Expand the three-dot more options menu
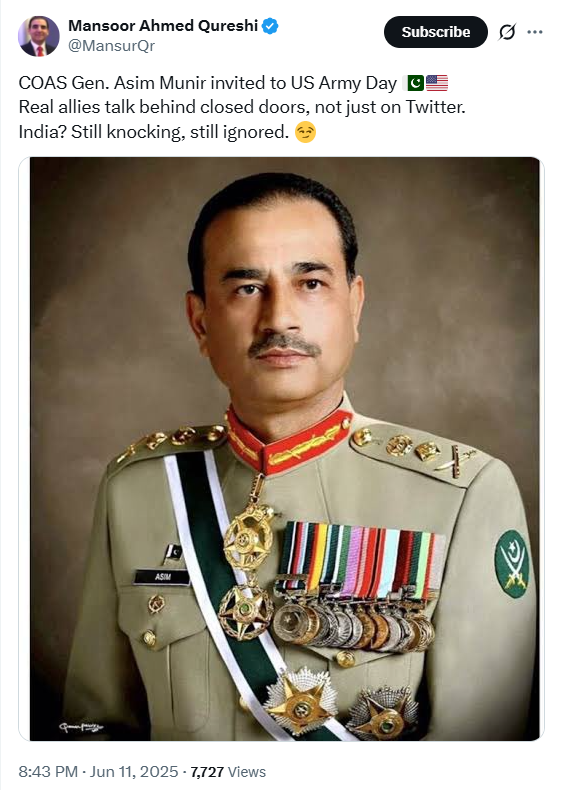 point(534,32)
